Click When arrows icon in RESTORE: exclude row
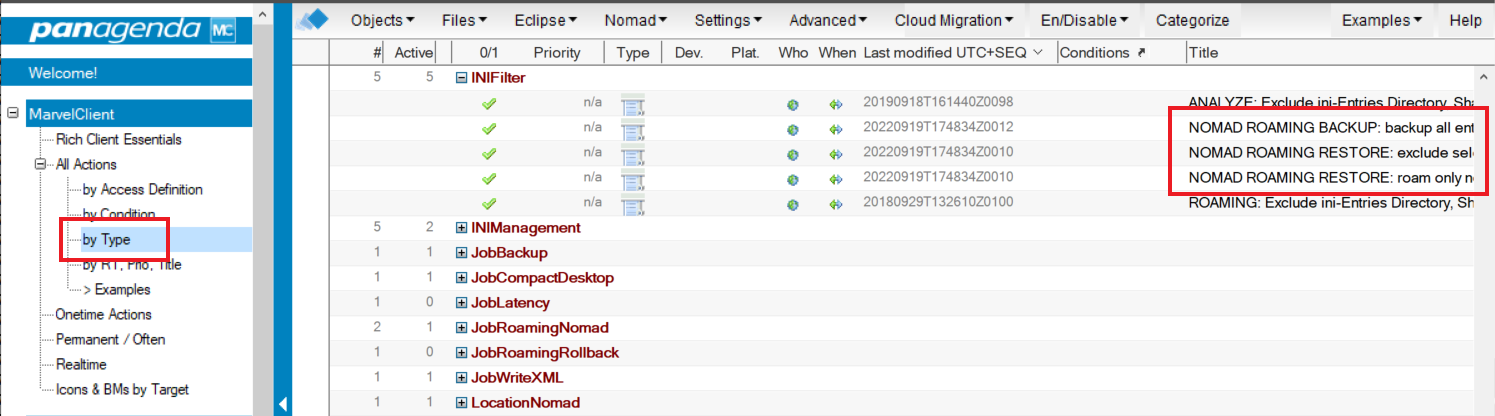This screenshot has height=416, width=1495. coord(836,153)
